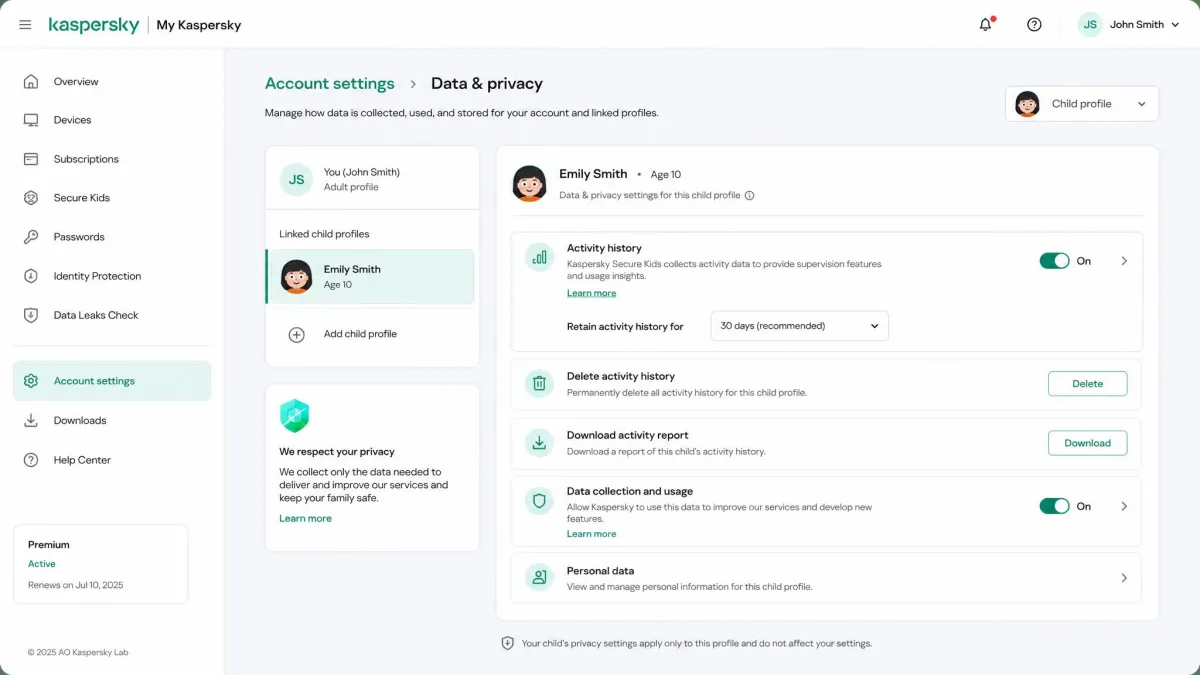This screenshot has height=675, width=1200.
Task: Open Passwords in the sidebar
Action: 112,237
